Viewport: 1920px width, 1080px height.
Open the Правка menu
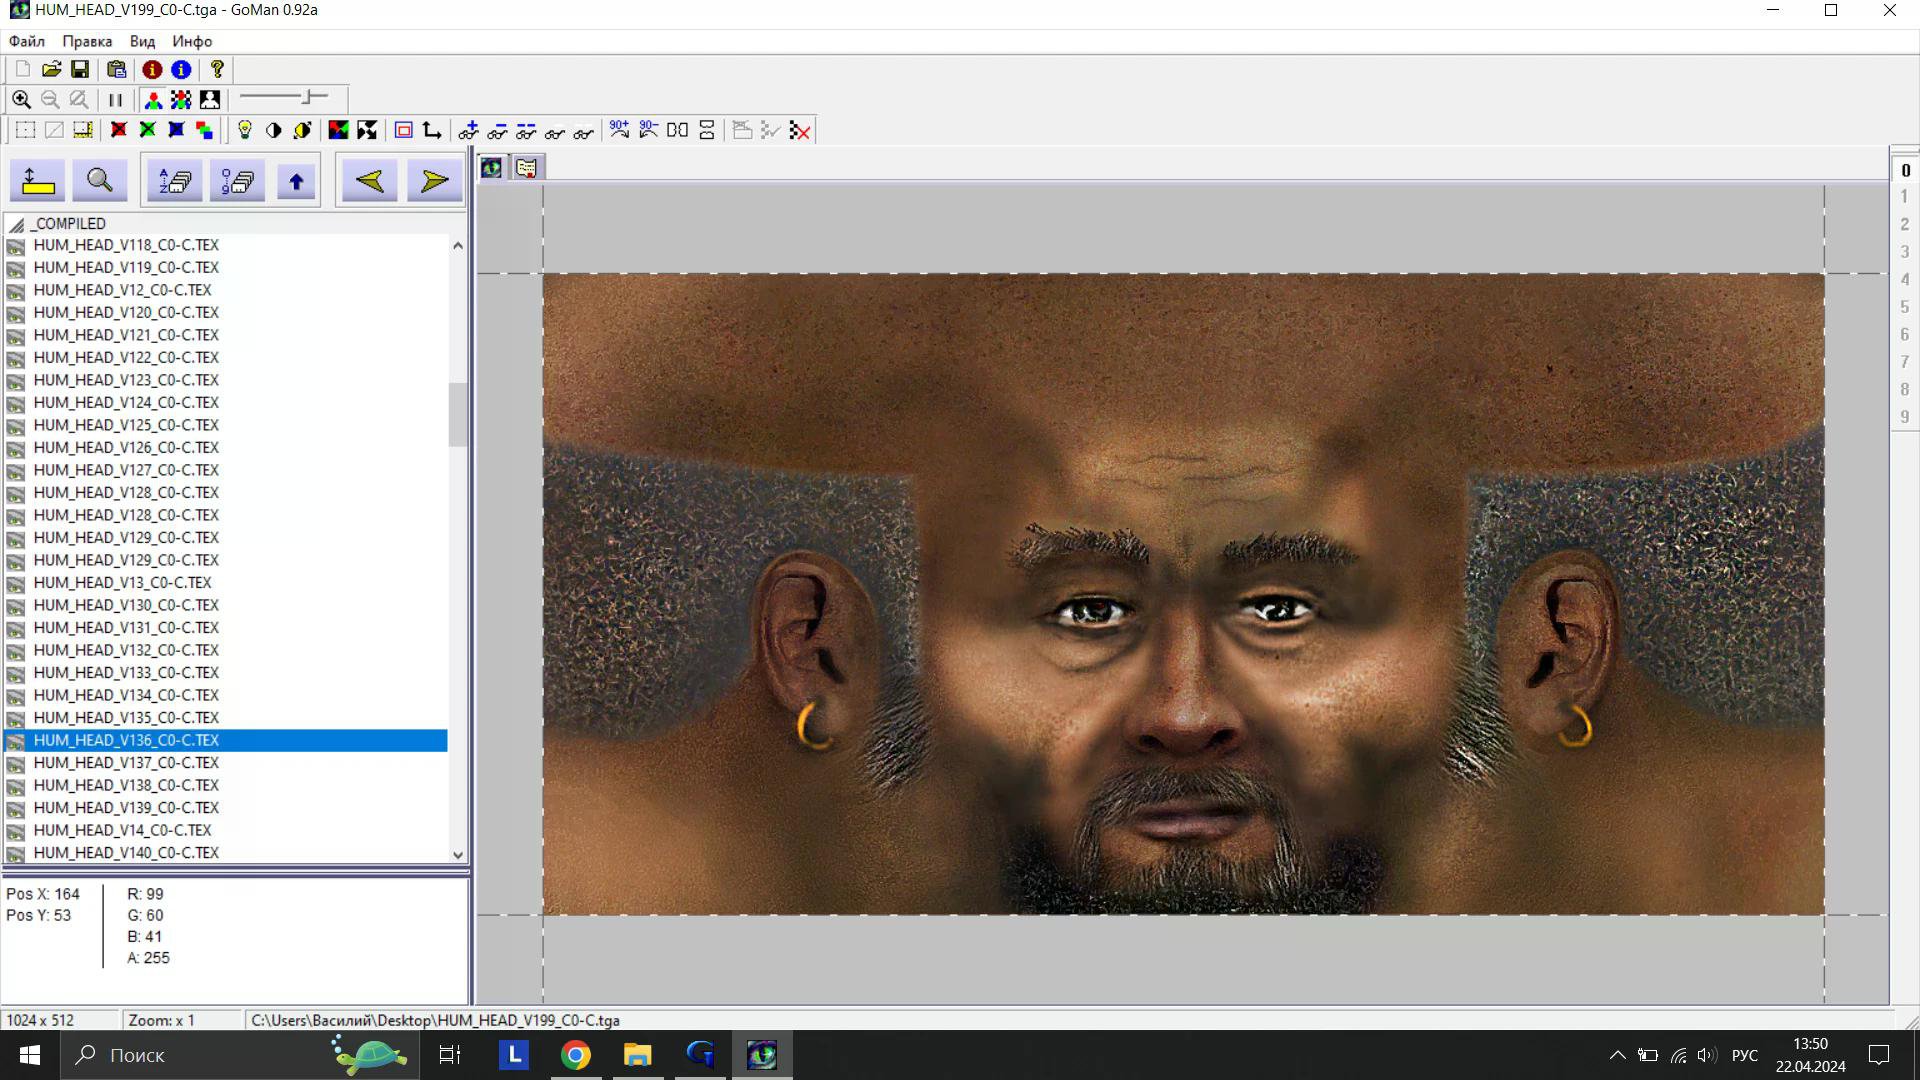pyautogui.click(x=87, y=41)
